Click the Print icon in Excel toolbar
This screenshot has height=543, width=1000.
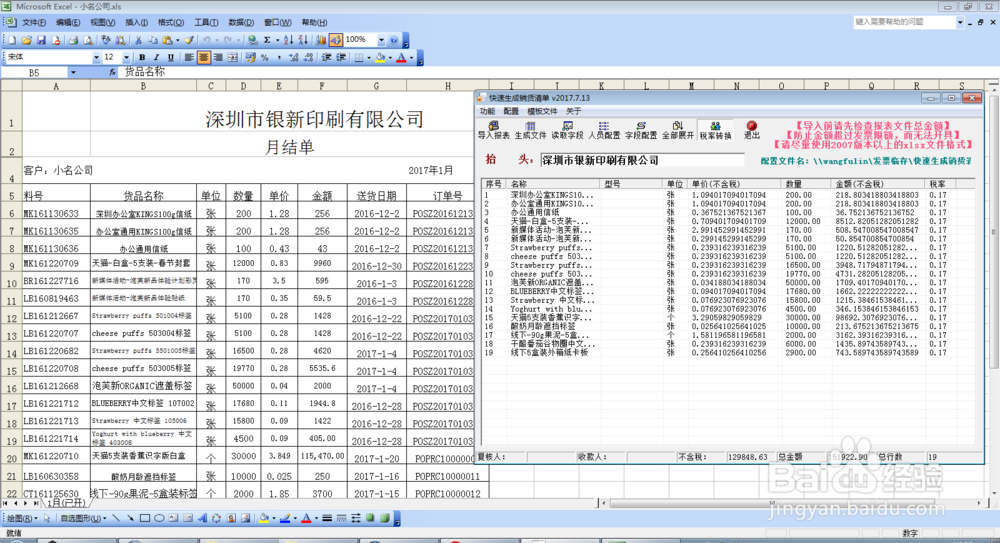(x=73, y=40)
